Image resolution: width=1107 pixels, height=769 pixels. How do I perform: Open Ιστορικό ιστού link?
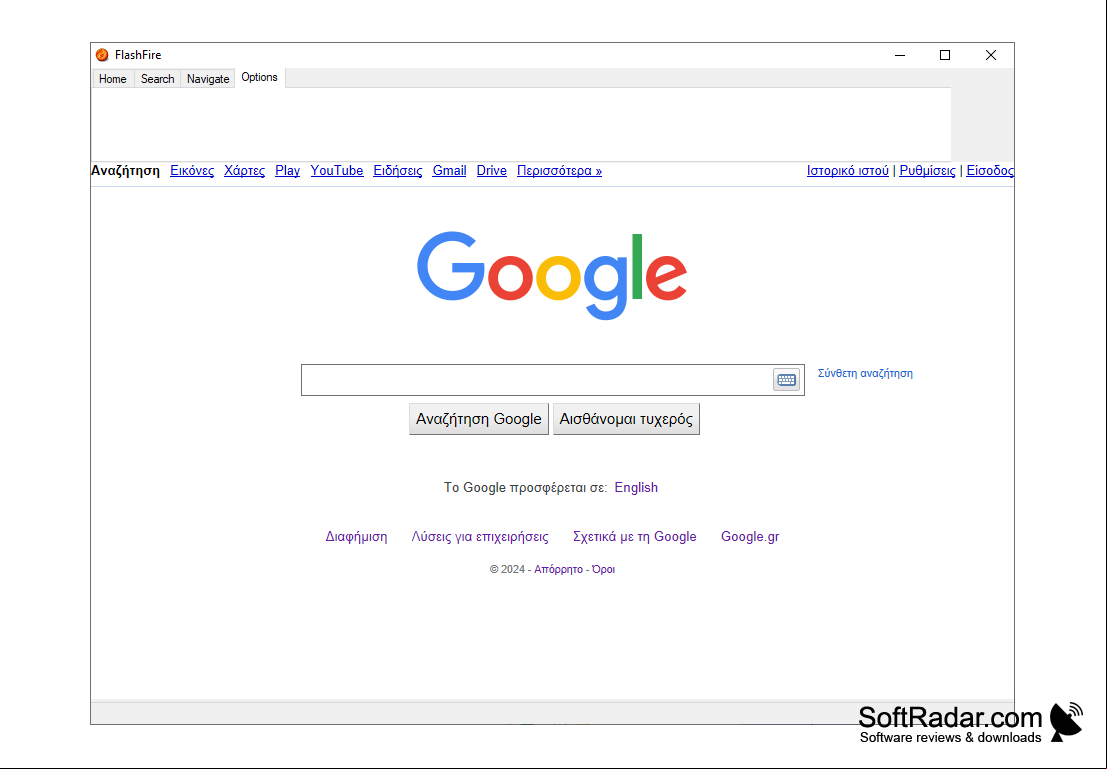pos(848,171)
